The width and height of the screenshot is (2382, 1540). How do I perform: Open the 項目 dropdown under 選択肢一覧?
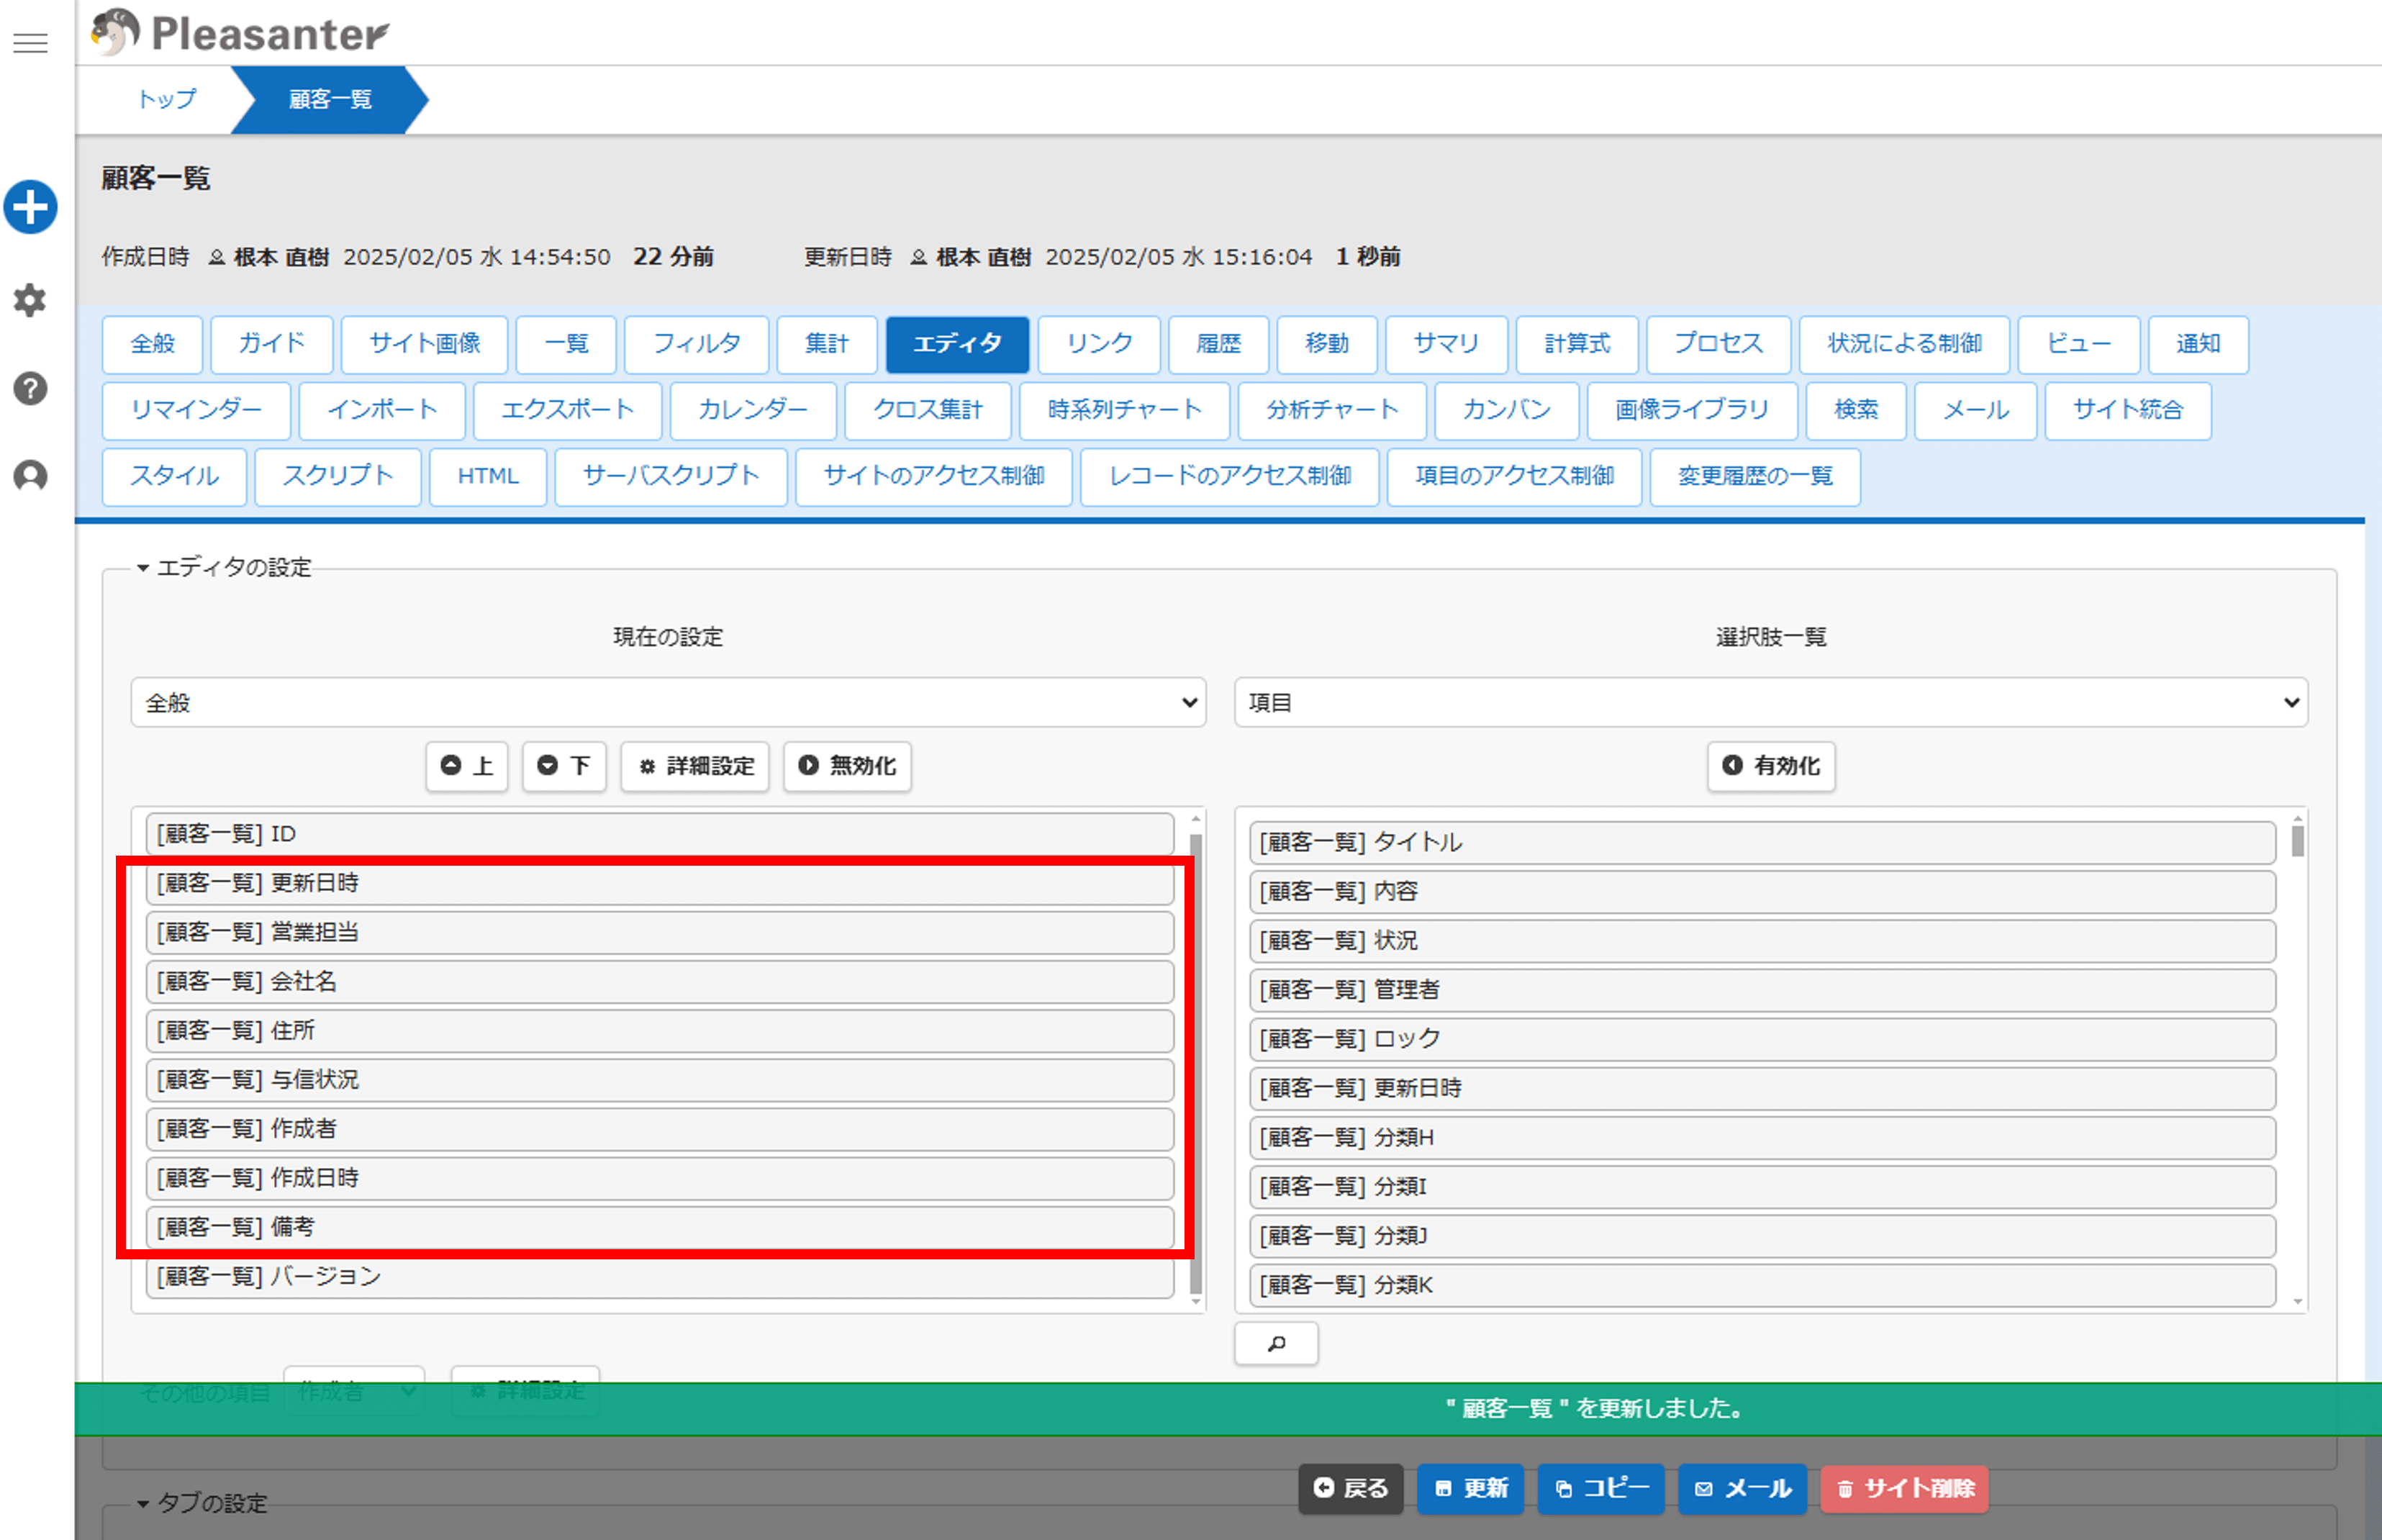click(x=1770, y=703)
